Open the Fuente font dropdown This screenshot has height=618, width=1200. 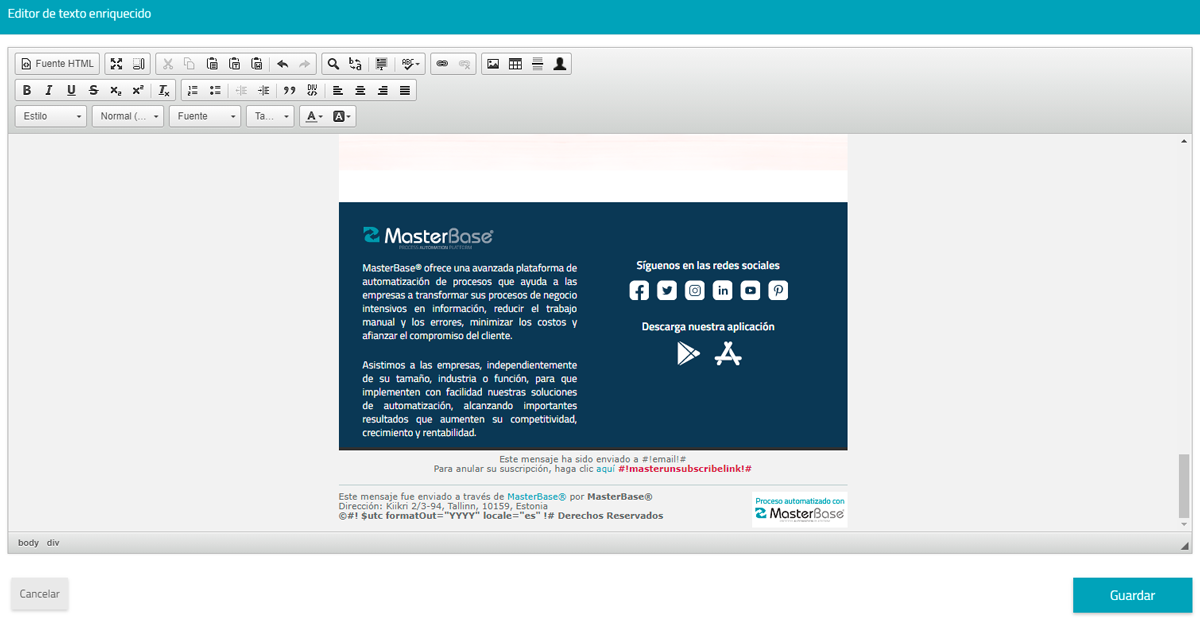[205, 116]
